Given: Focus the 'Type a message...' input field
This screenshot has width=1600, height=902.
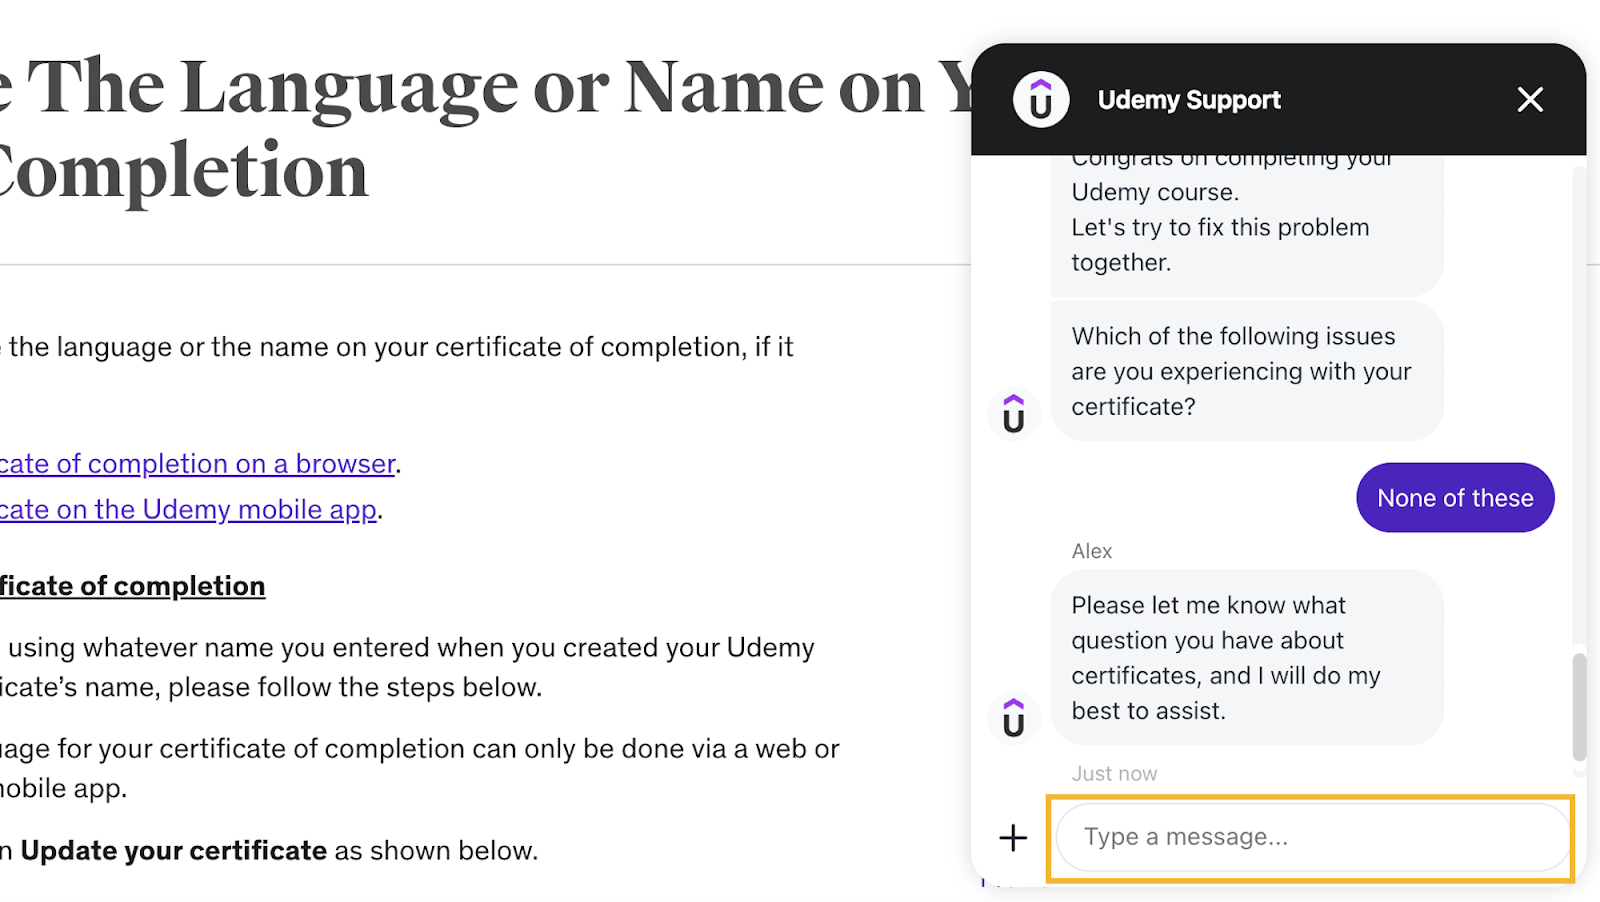Looking at the screenshot, I should click(1311, 838).
